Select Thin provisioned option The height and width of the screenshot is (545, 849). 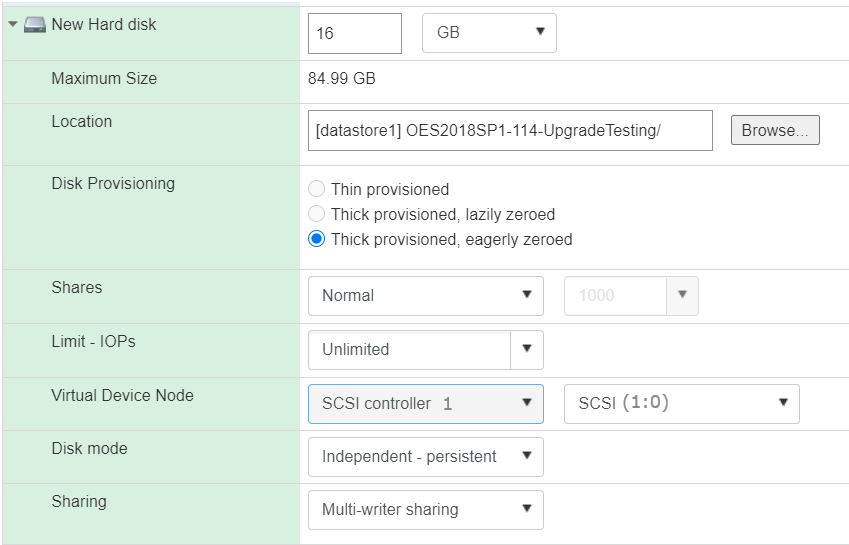click(x=317, y=189)
